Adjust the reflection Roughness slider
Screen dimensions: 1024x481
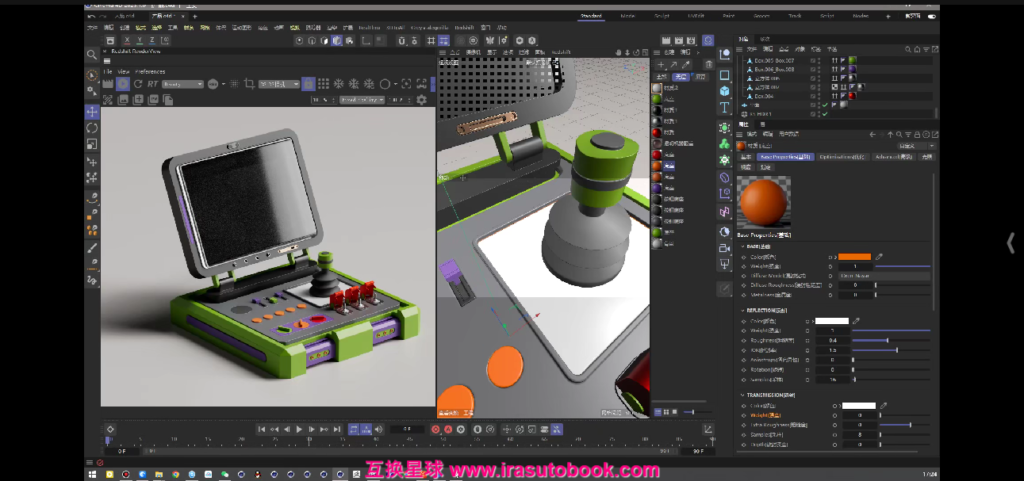(891, 341)
